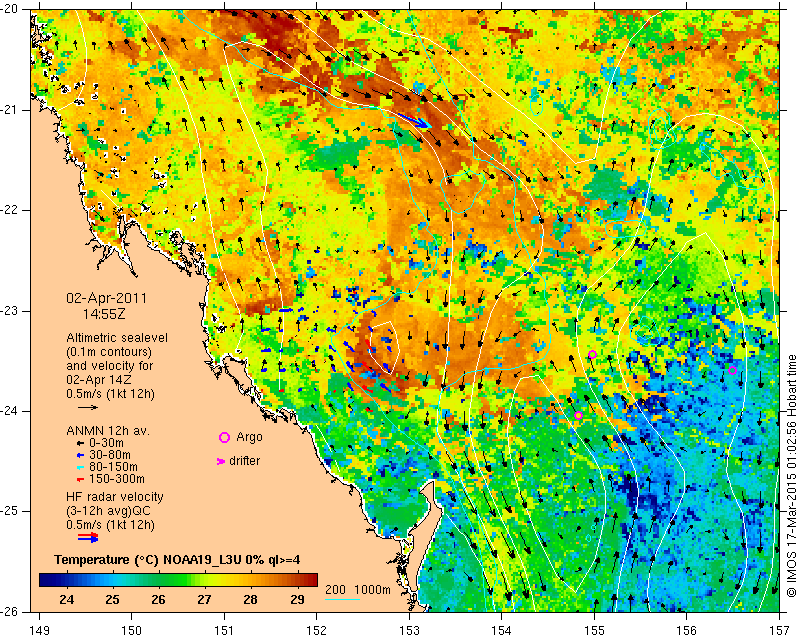Click the black 0-30m arrow legend symbol
Image resolution: width=800 pixels, height=640 pixels.
(80, 443)
